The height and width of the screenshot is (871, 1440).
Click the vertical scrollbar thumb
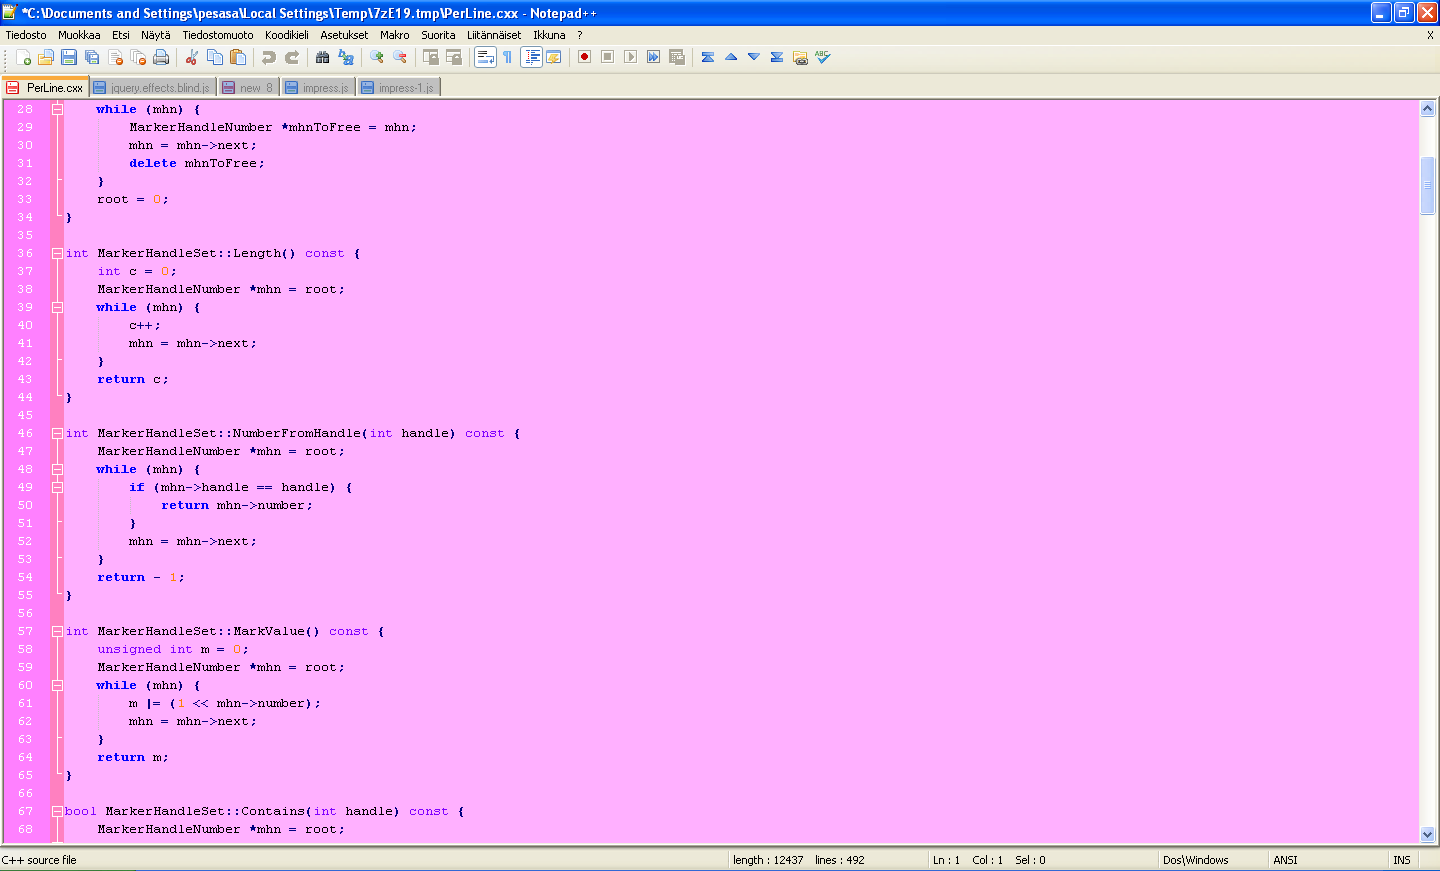[1427, 185]
